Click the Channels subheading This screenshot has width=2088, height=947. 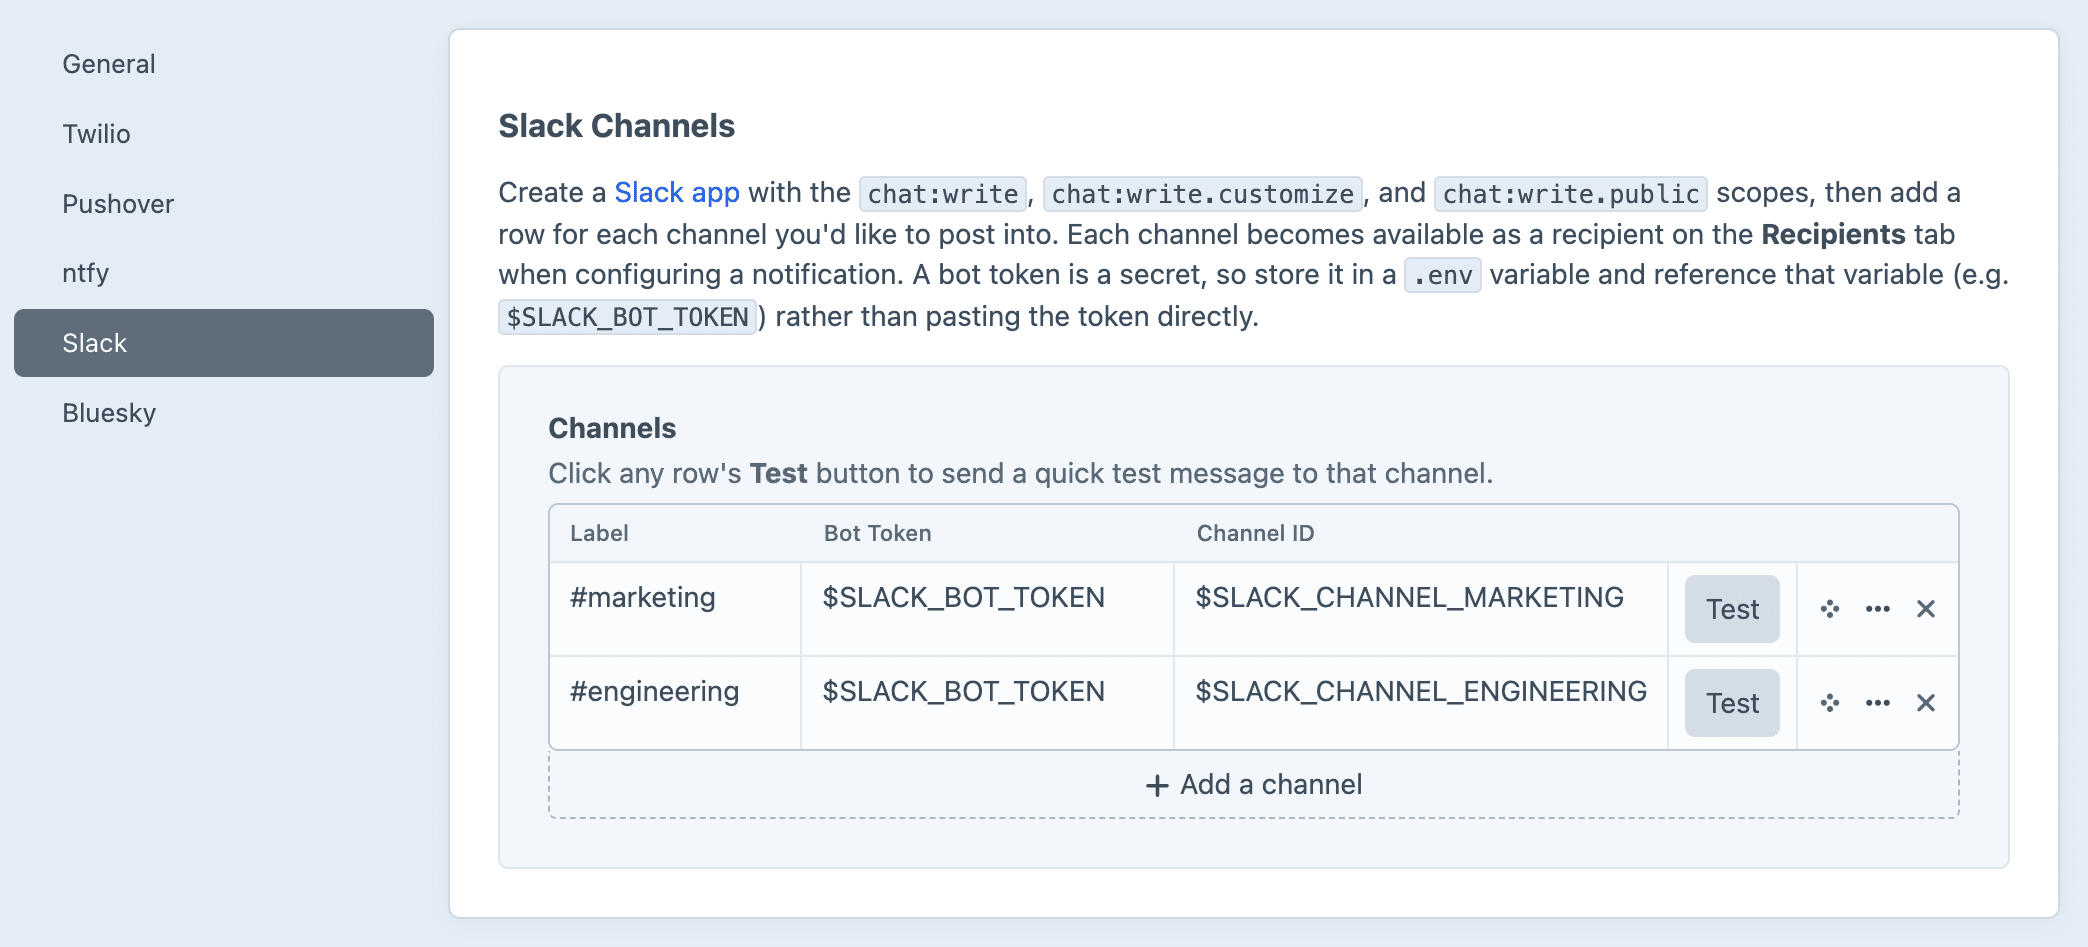tap(613, 428)
